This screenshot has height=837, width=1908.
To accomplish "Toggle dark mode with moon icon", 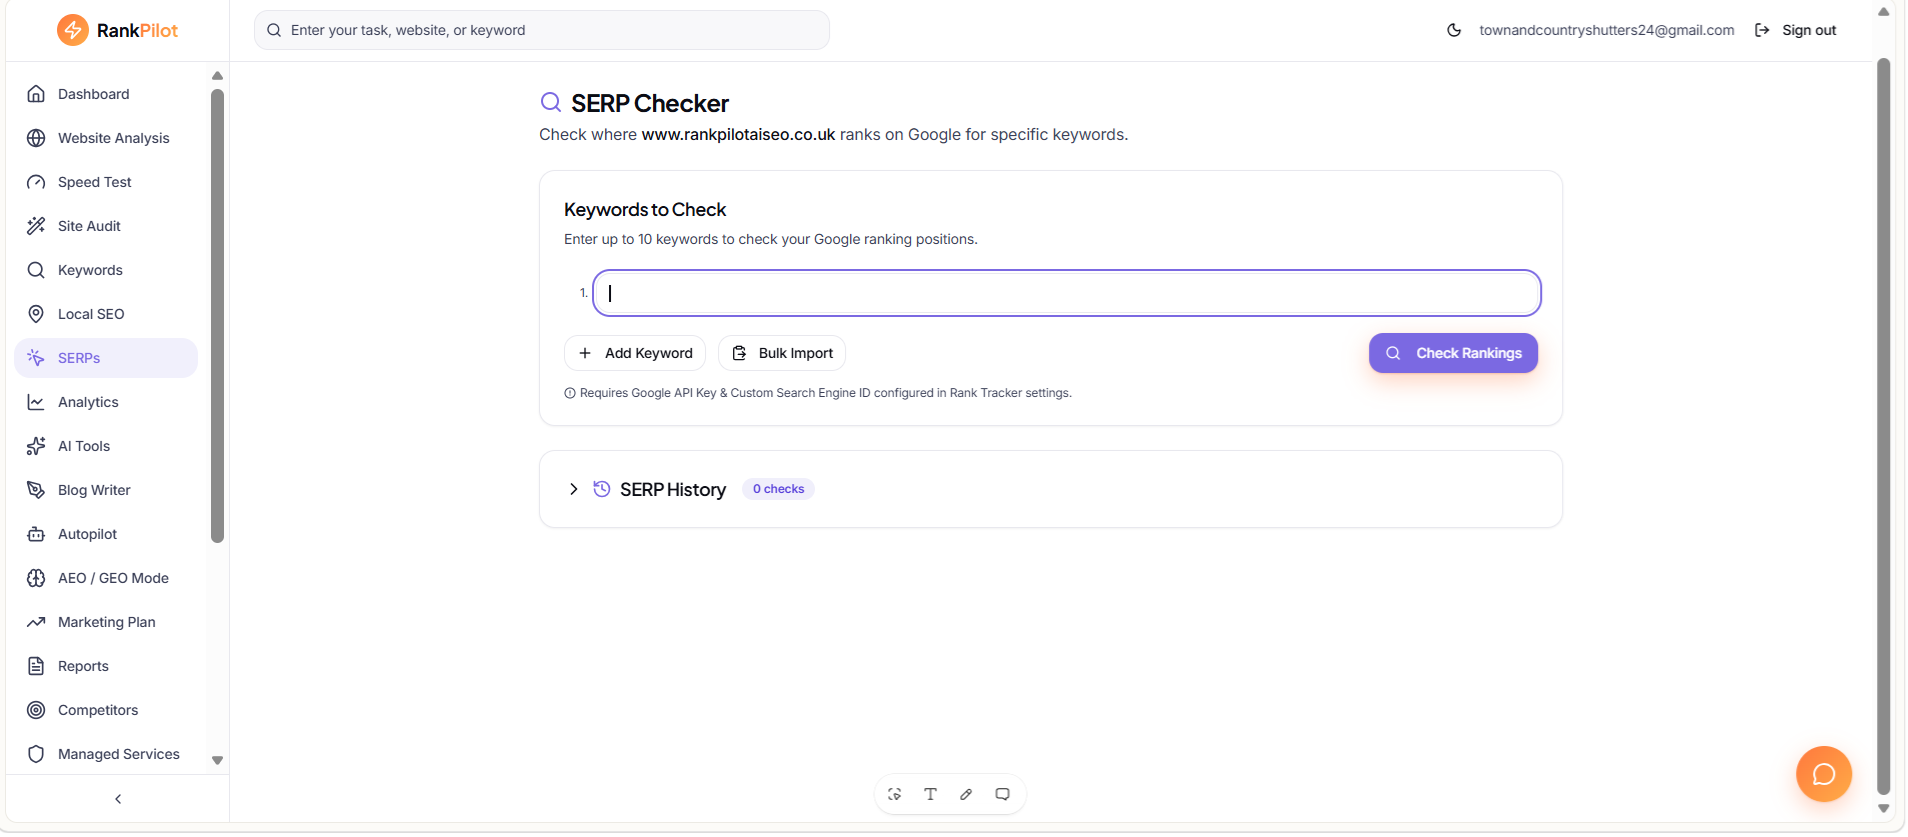I will (1454, 30).
